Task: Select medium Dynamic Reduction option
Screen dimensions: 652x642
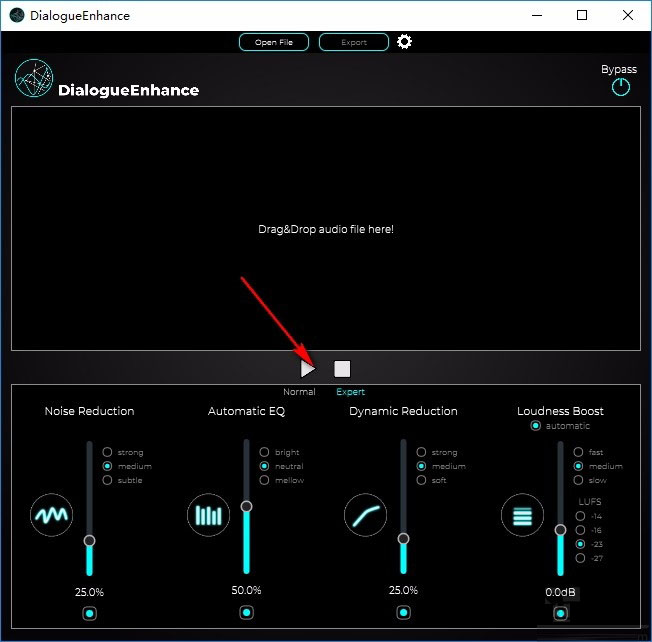Action: tap(421, 466)
